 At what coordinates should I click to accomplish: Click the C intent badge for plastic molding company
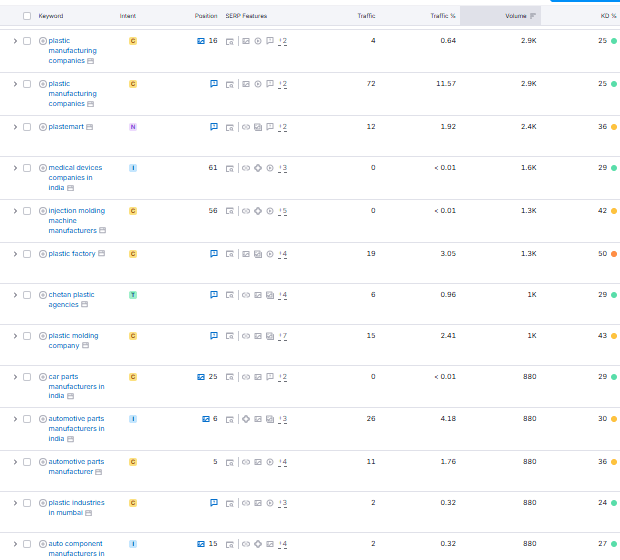click(133, 336)
